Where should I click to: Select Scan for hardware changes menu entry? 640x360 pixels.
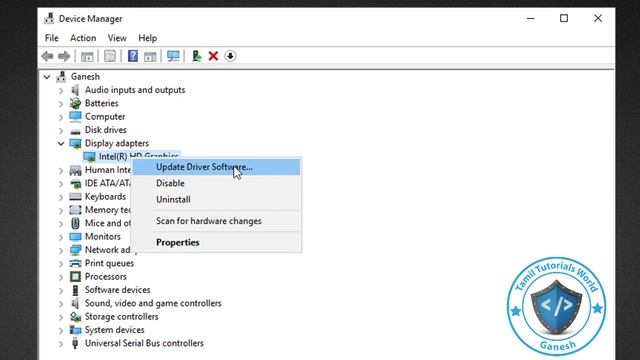point(216,221)
